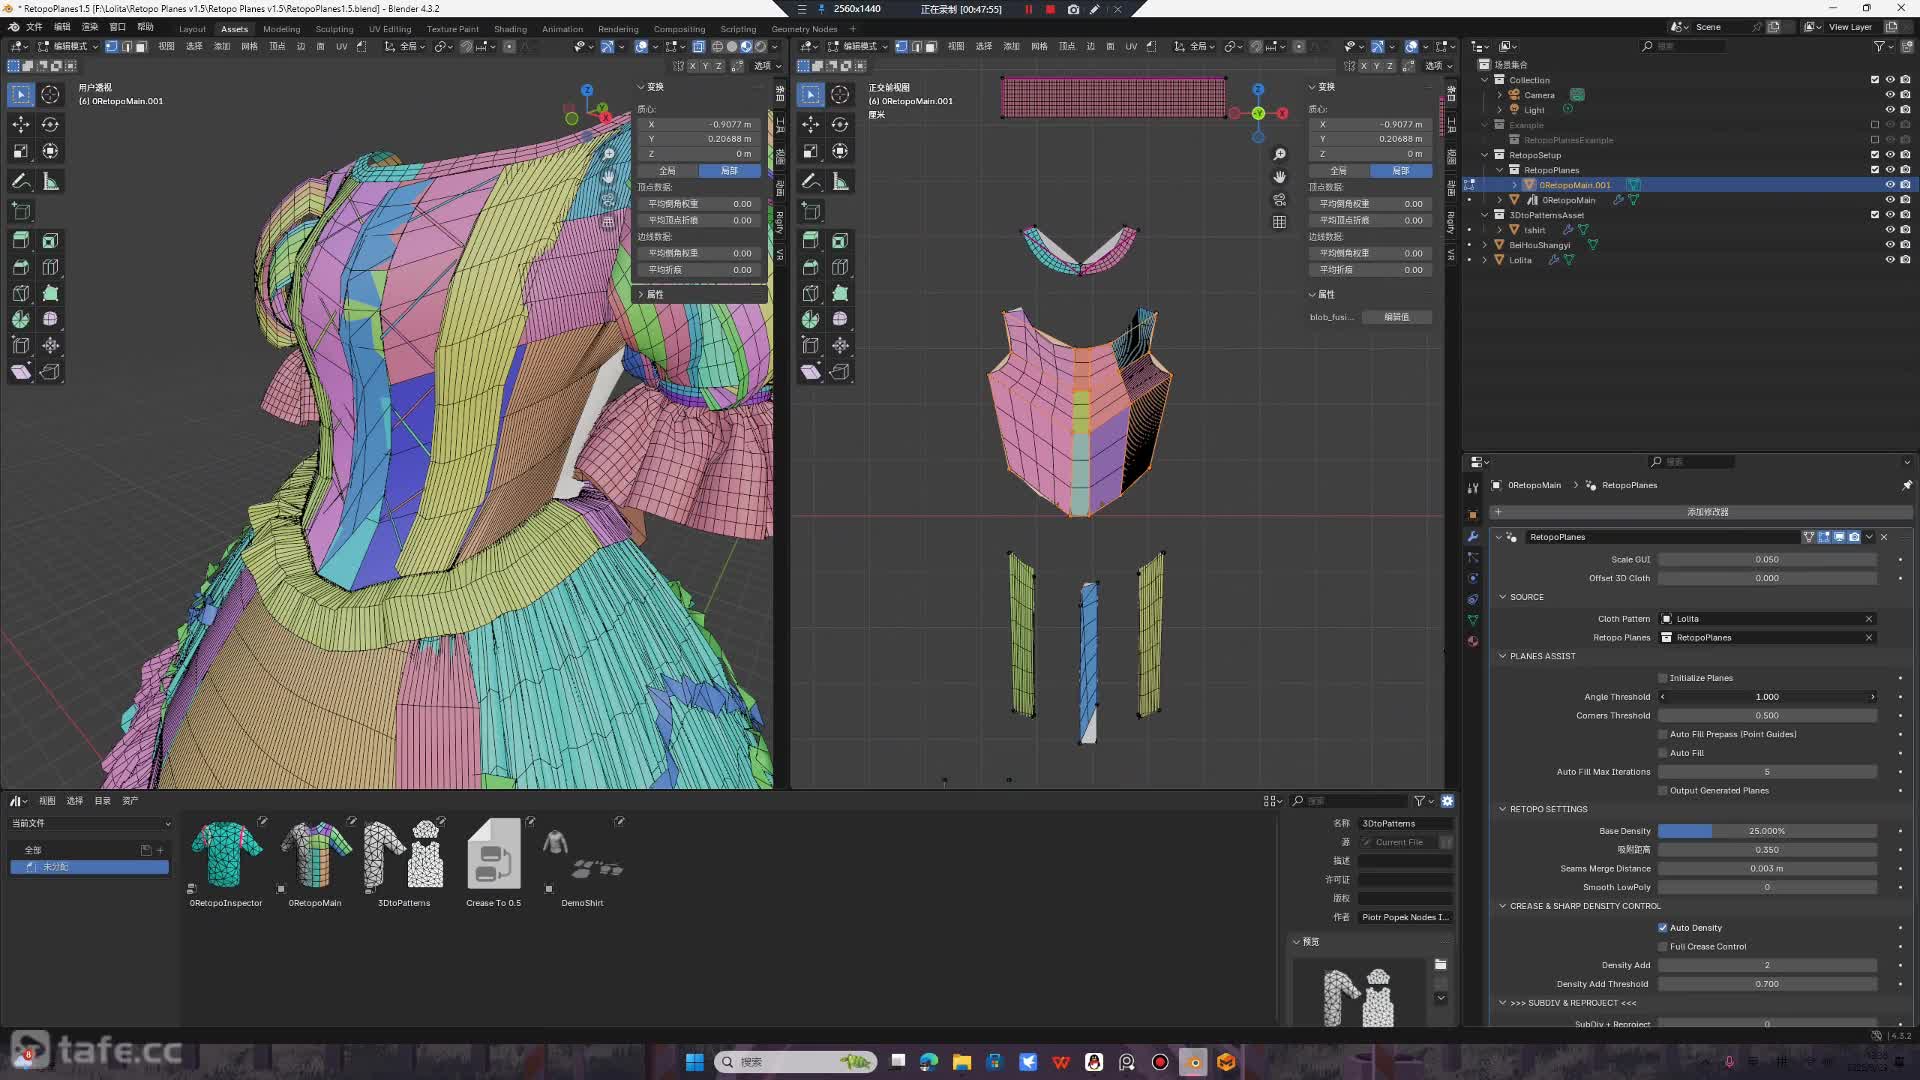This screenshot has height=1080, width=1920.
Task: Collapse the 3DtoPatternsAsset collection
Action: point(1485,215)
